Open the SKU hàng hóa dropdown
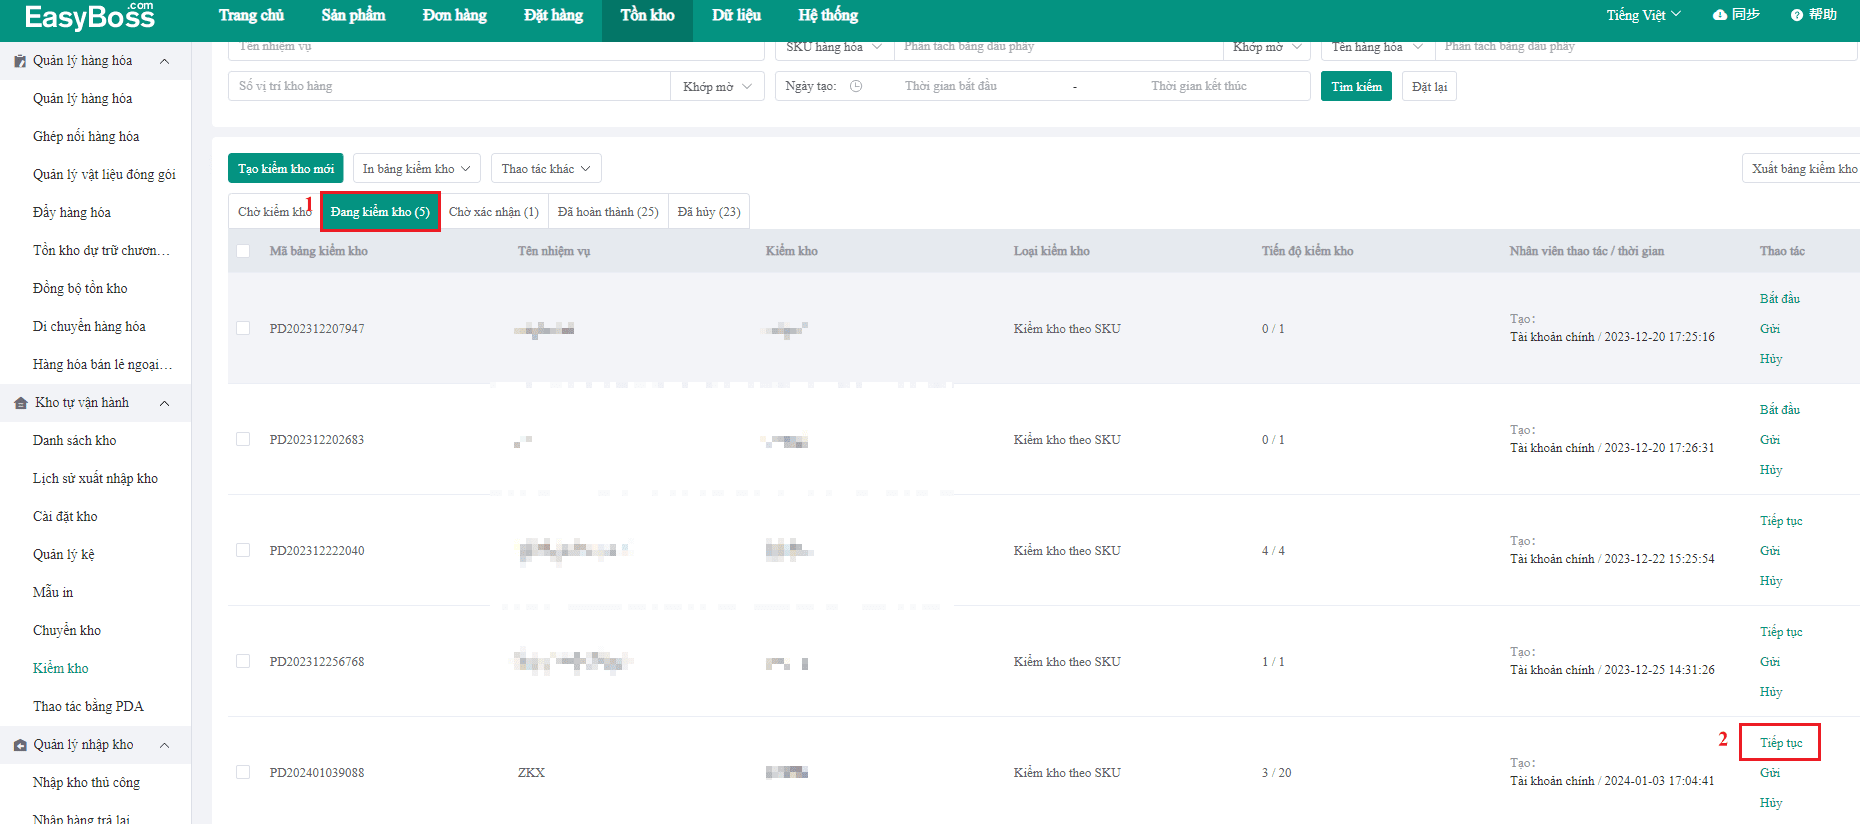 pos(834,47)
